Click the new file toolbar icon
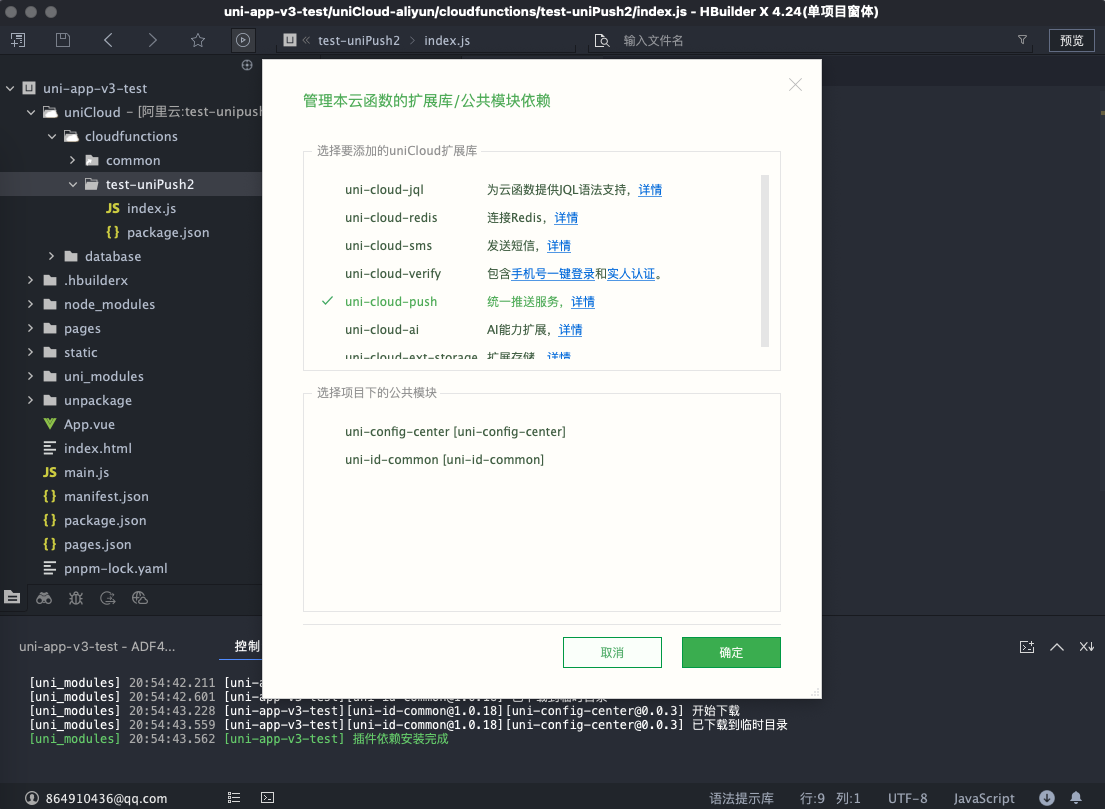The image size is (1105, 809). tap(18, 40)
